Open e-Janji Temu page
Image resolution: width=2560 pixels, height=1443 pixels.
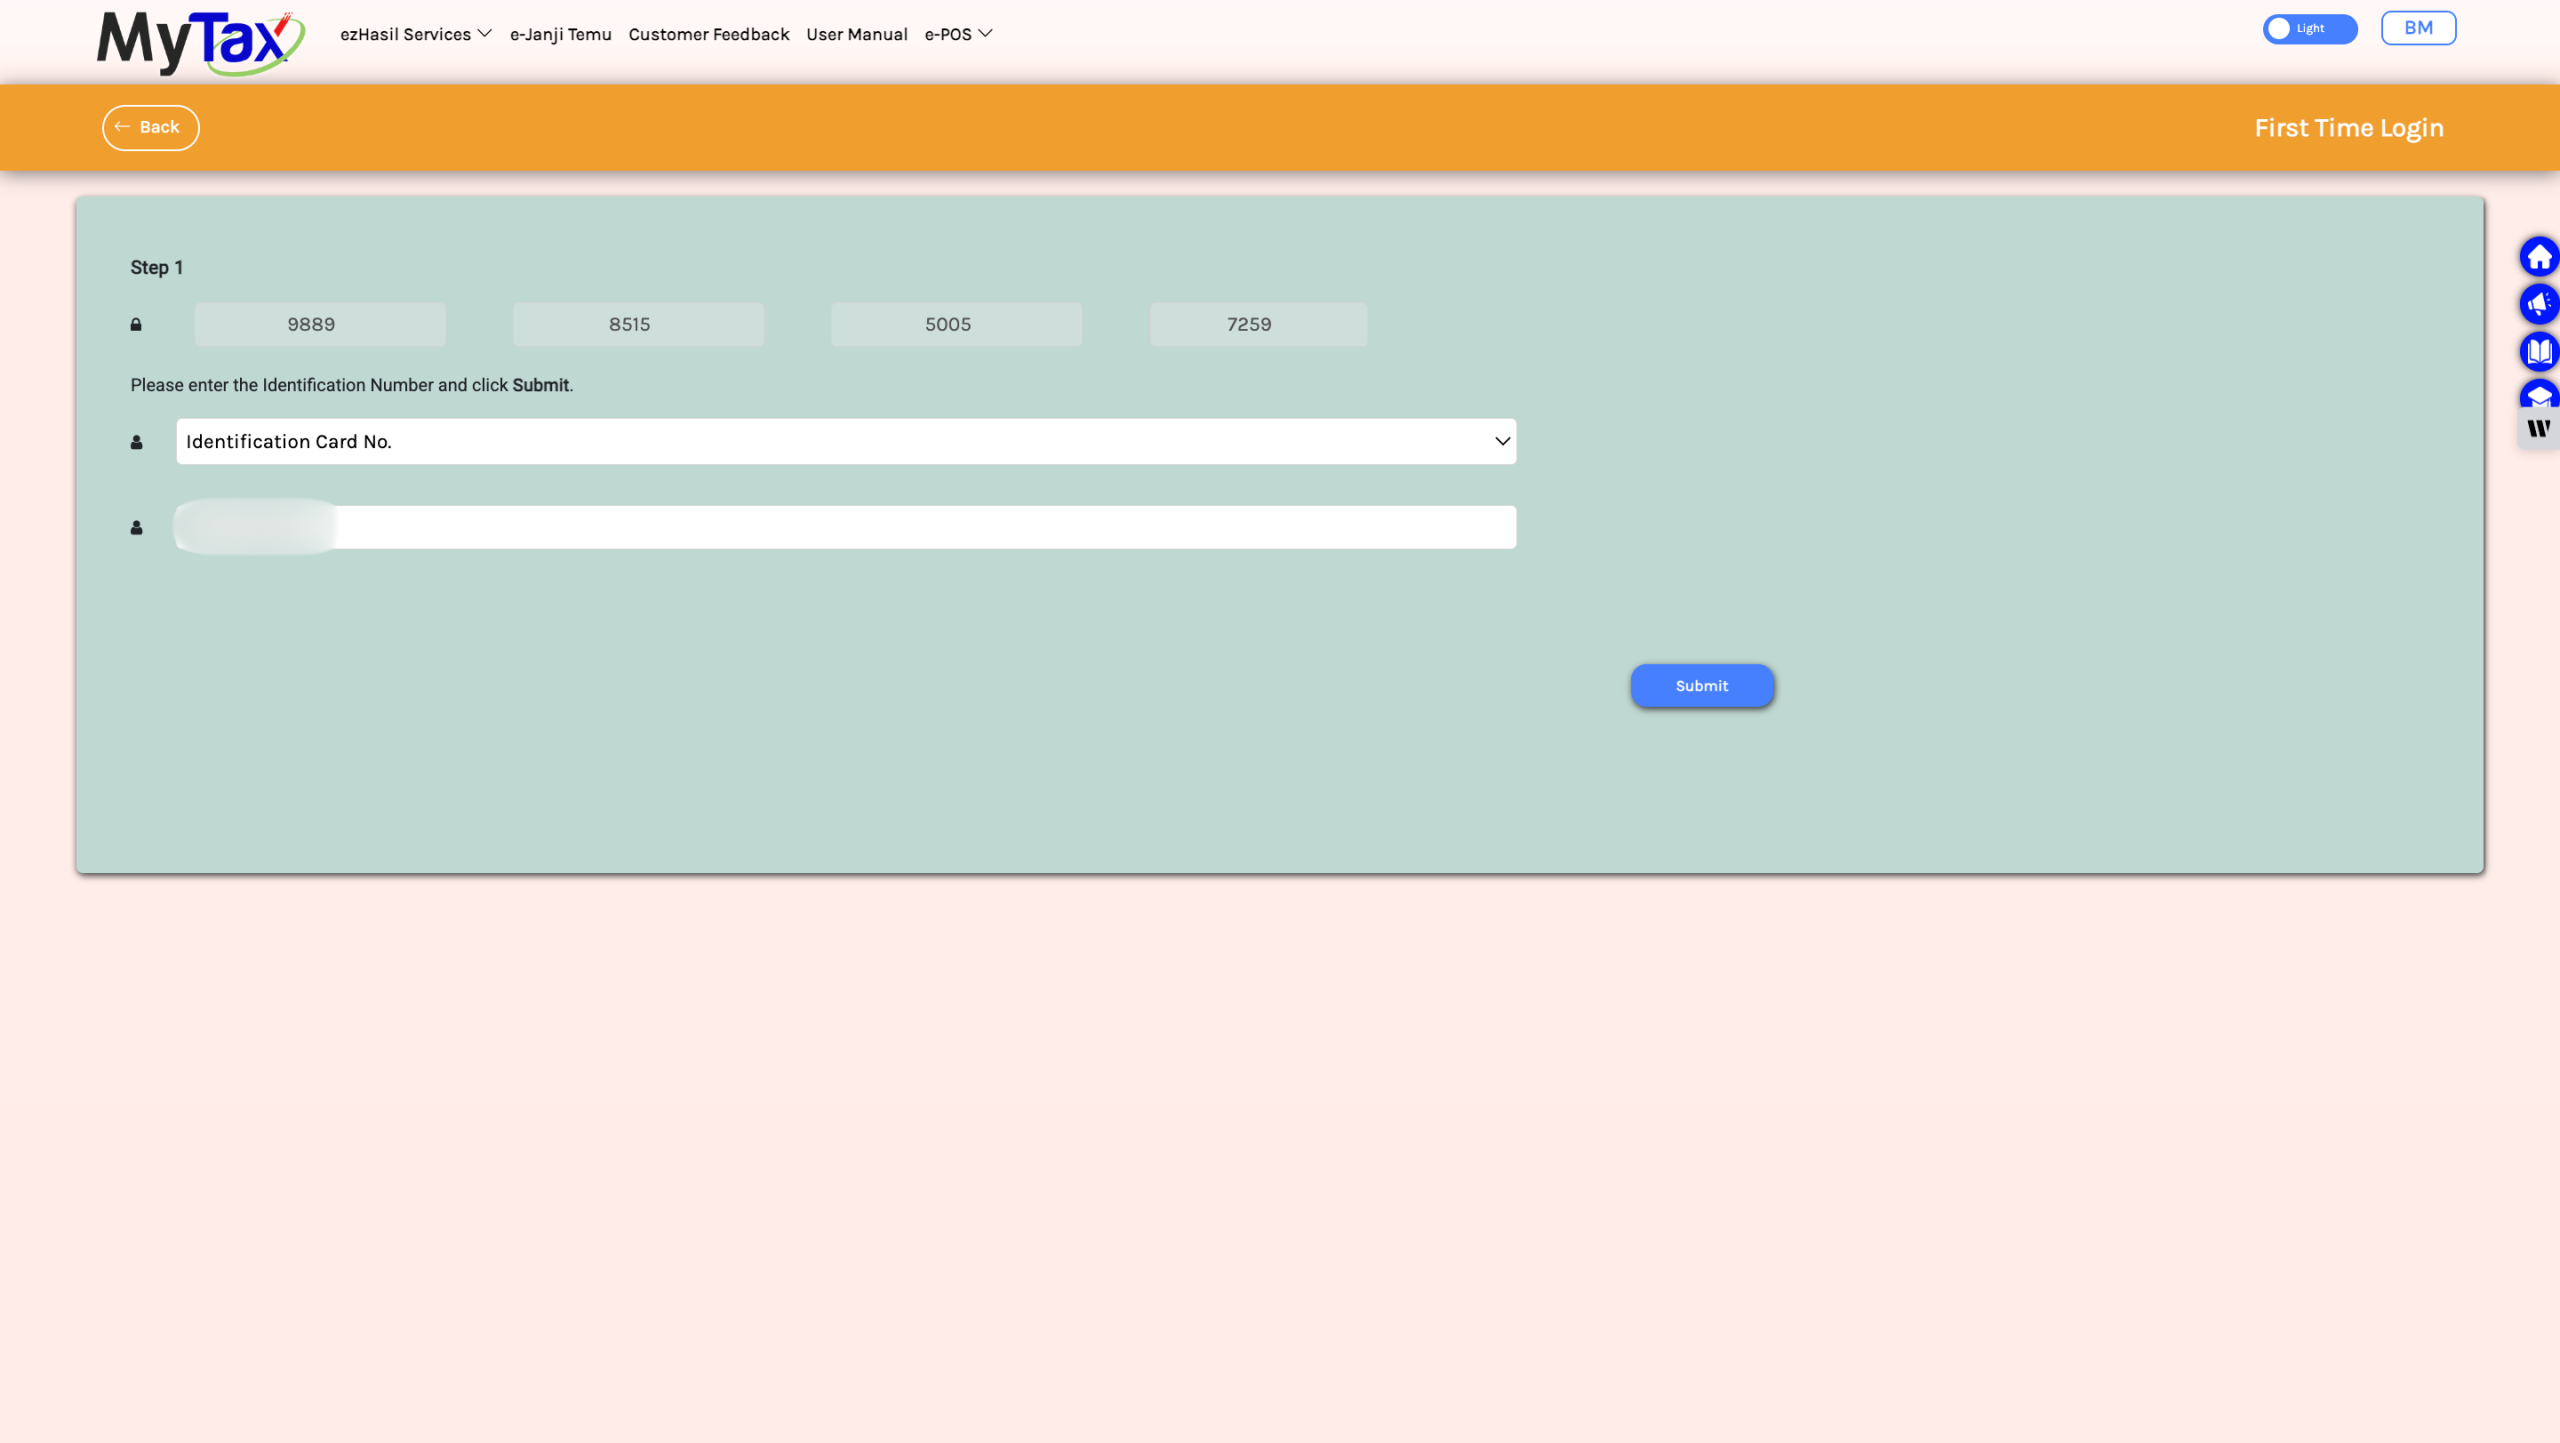click(560, 35)
